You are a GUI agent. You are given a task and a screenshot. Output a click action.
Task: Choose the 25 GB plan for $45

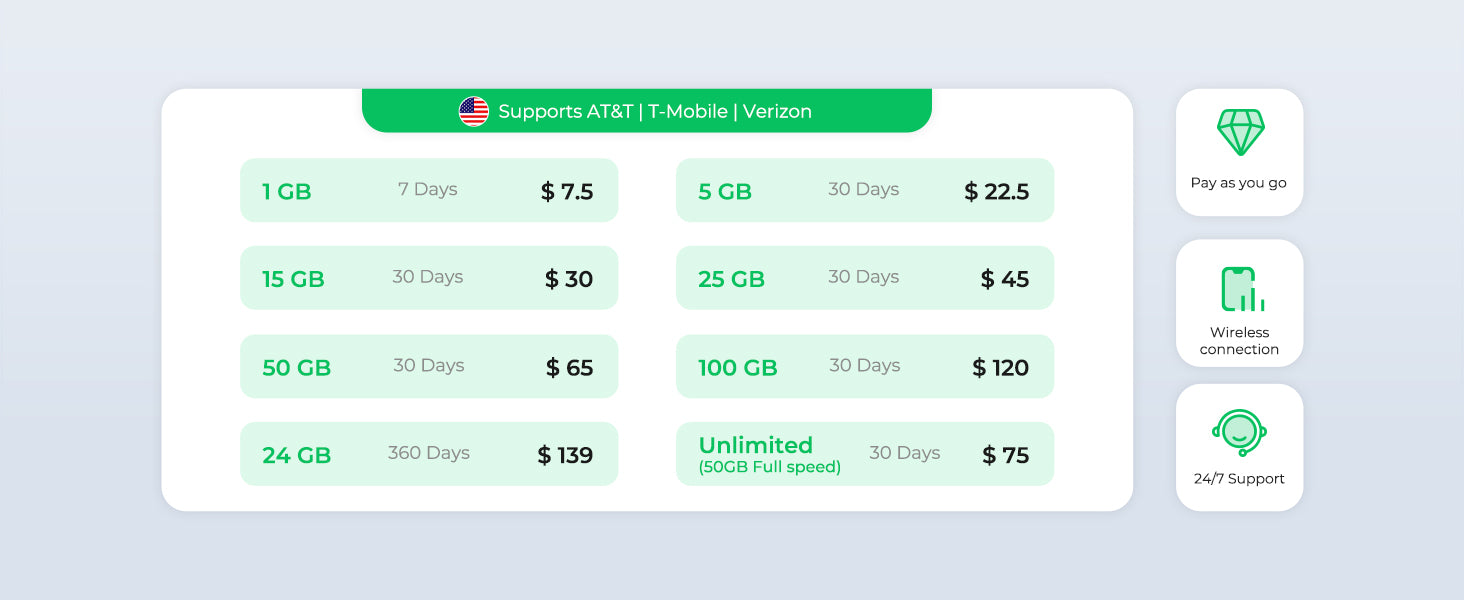865,278
